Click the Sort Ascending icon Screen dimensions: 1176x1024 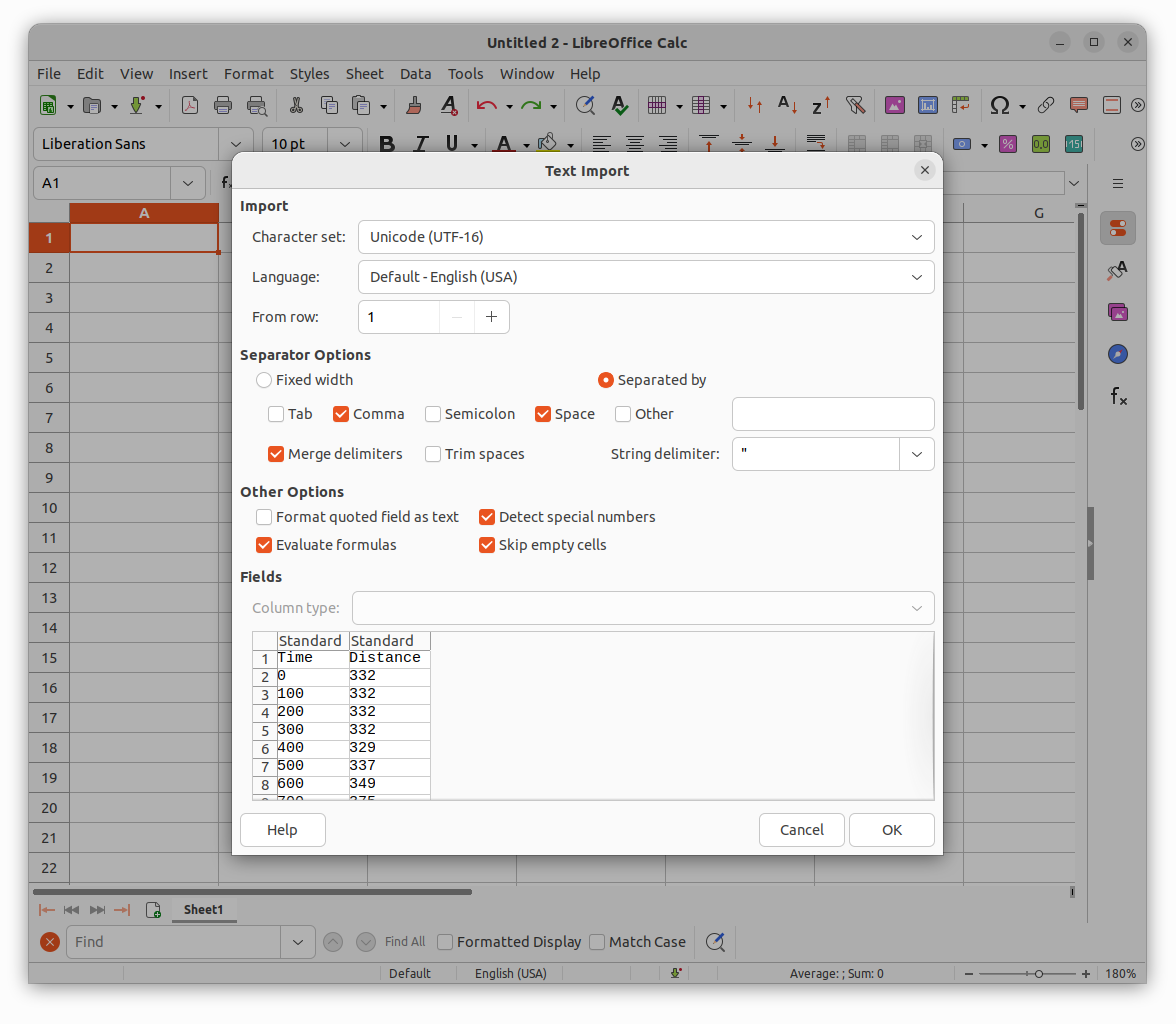(788, 106)
